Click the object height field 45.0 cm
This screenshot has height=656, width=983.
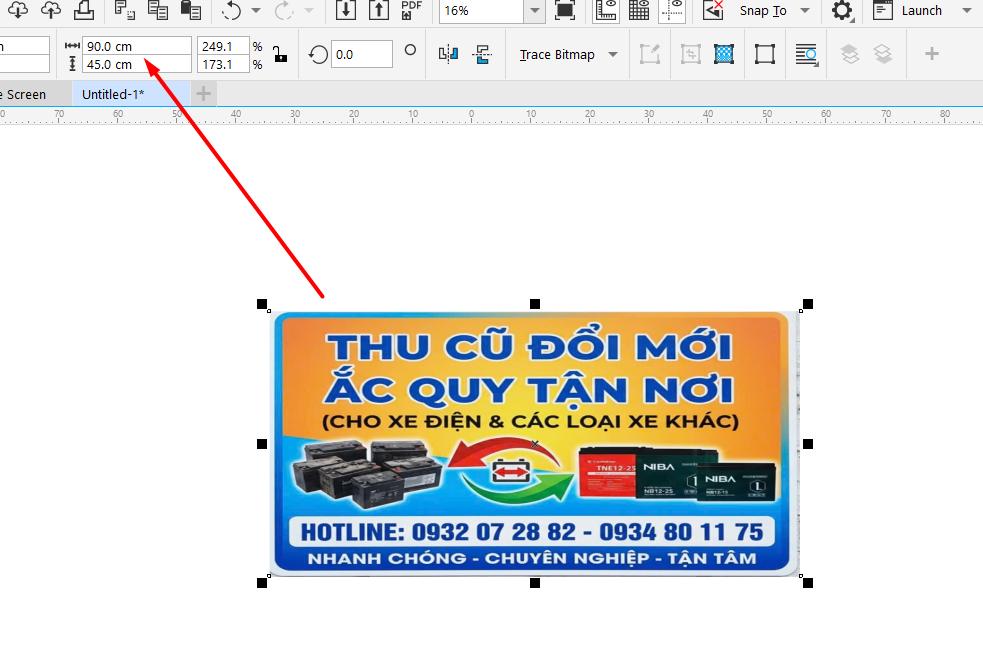click(137, 64)
